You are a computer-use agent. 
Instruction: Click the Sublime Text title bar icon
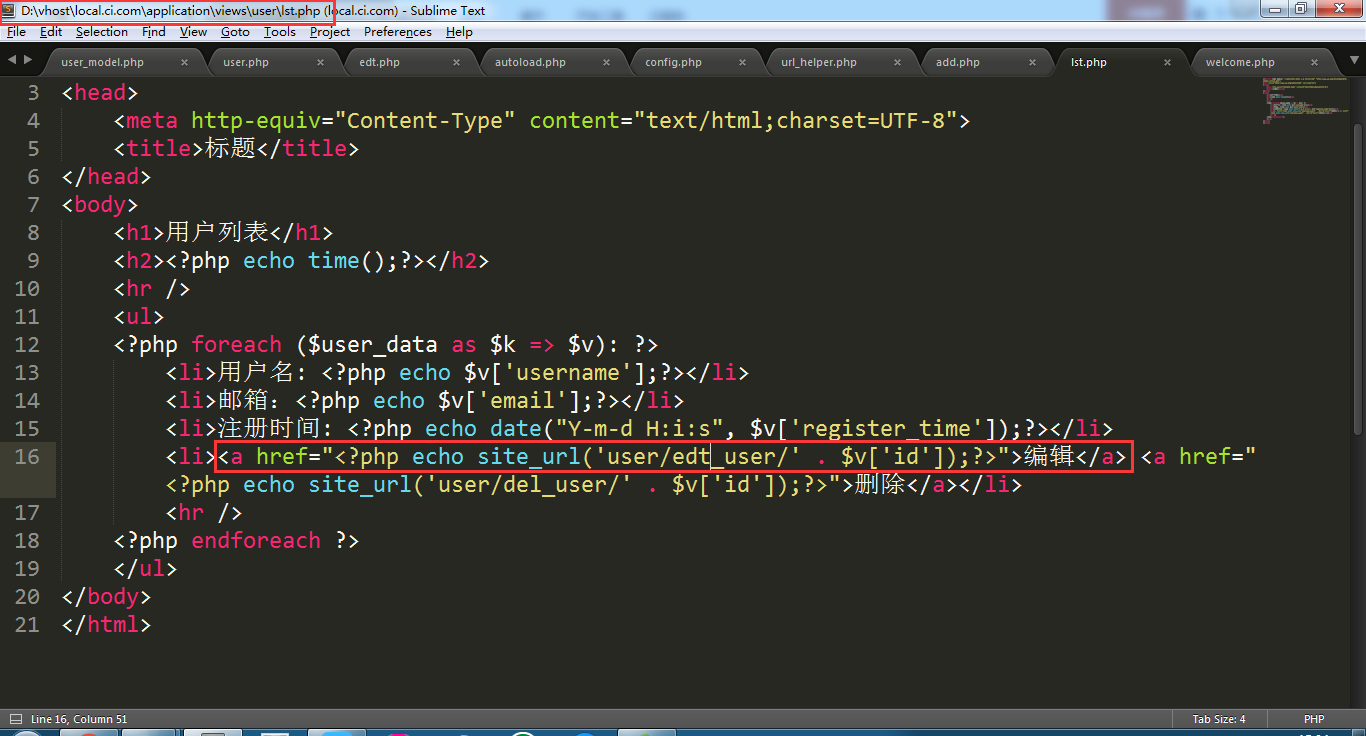point(9,10)
